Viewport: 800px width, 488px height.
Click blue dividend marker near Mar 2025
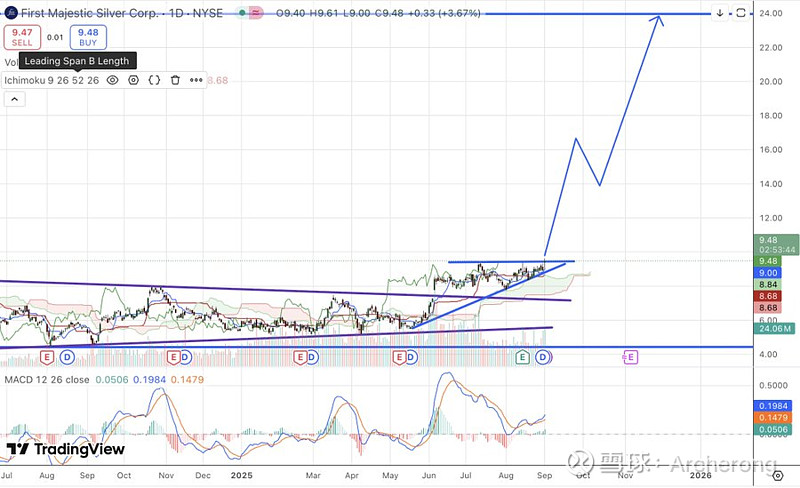coord(311,357)
